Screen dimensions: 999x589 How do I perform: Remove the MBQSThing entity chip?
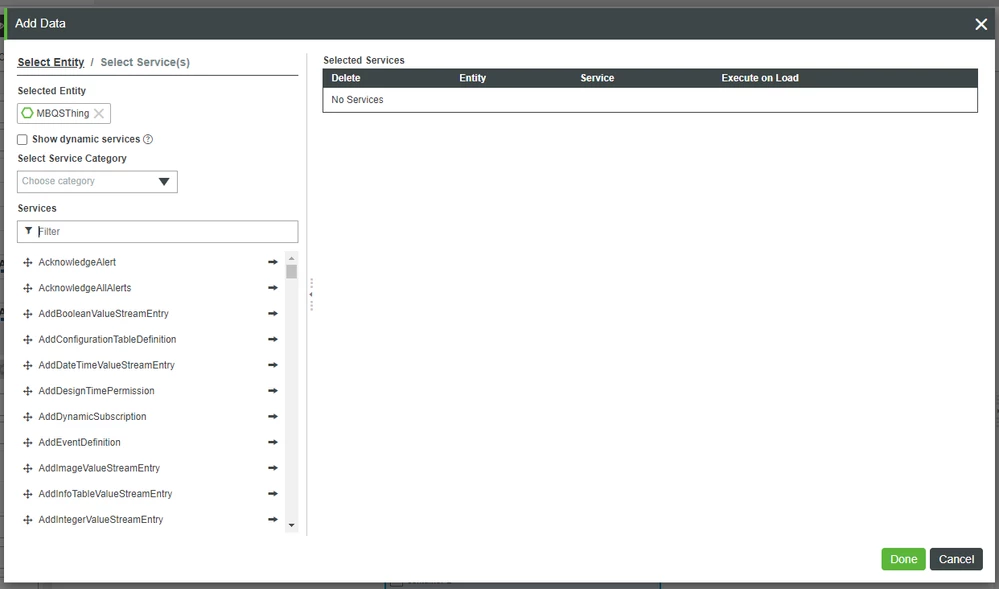point(98,113)
